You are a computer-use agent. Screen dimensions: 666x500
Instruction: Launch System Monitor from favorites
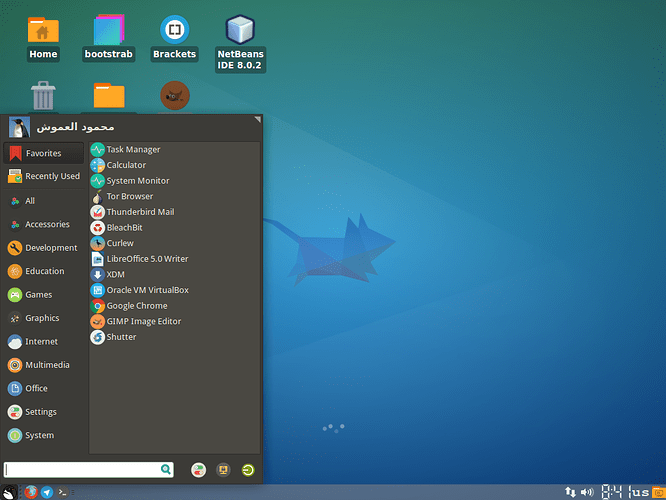point(174,181)
